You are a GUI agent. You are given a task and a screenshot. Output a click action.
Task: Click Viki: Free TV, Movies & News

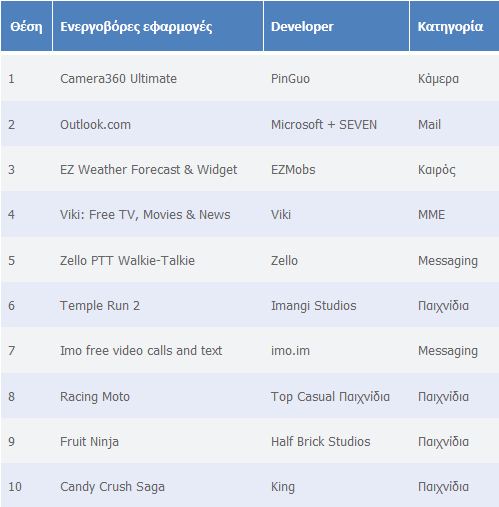click(x=145, y=215)
